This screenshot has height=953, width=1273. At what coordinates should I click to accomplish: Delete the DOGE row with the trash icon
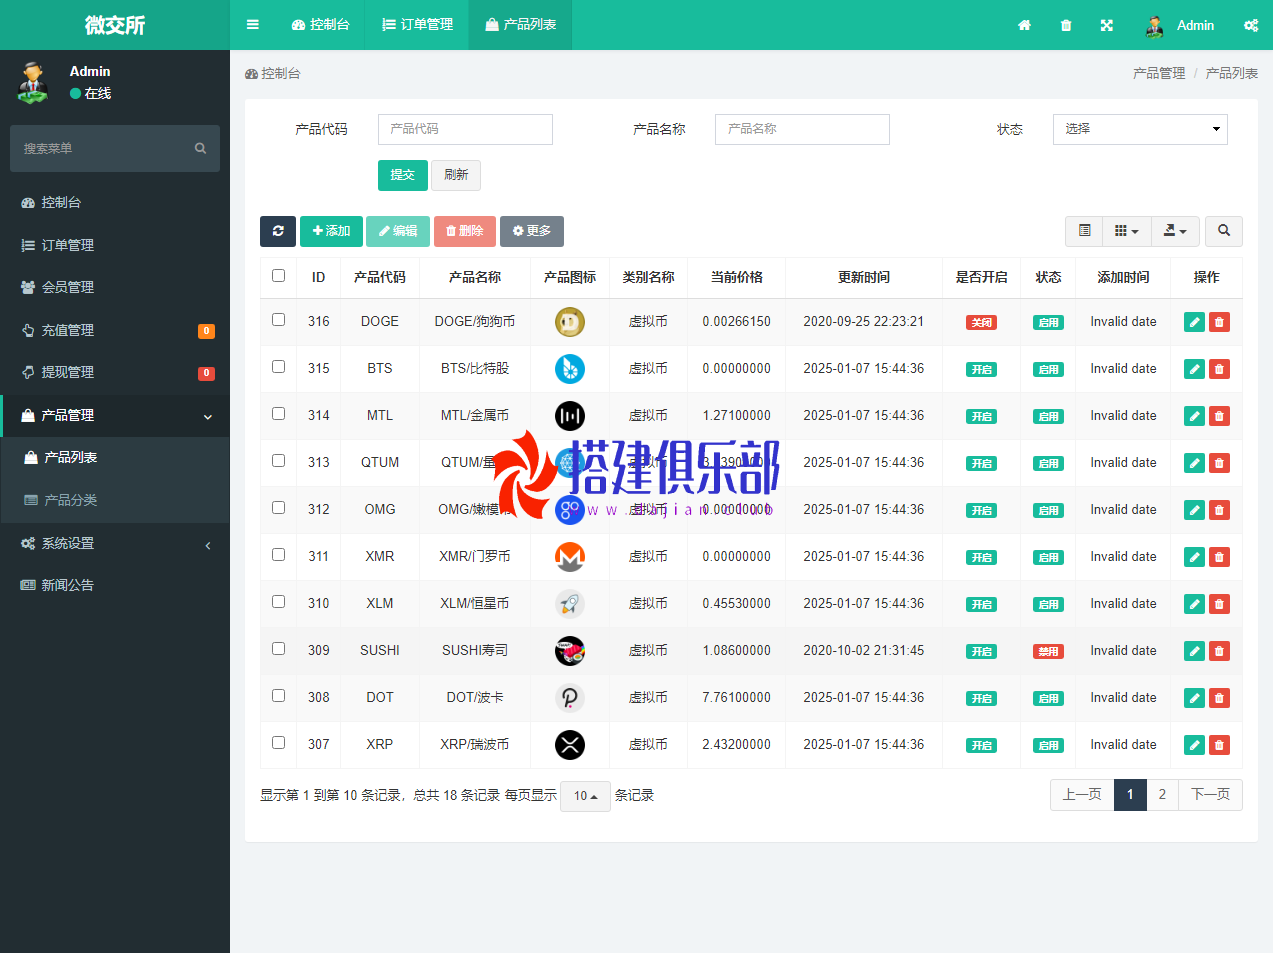click(x=1219, y=322)
